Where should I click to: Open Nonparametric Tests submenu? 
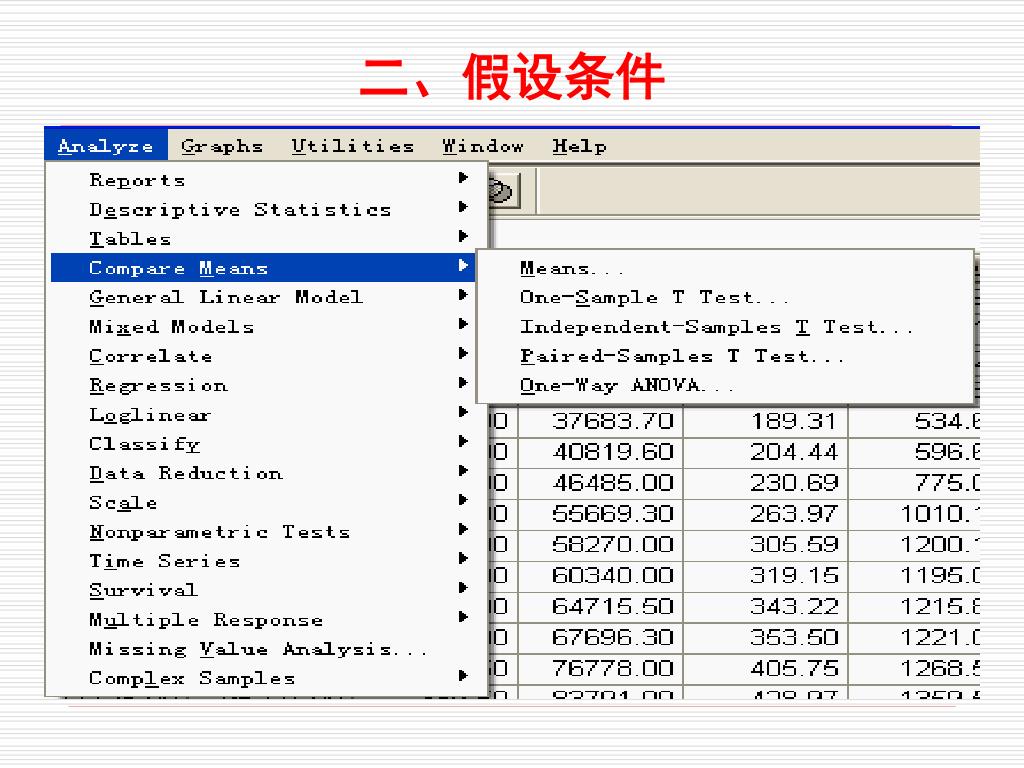(x=261, y=532)
